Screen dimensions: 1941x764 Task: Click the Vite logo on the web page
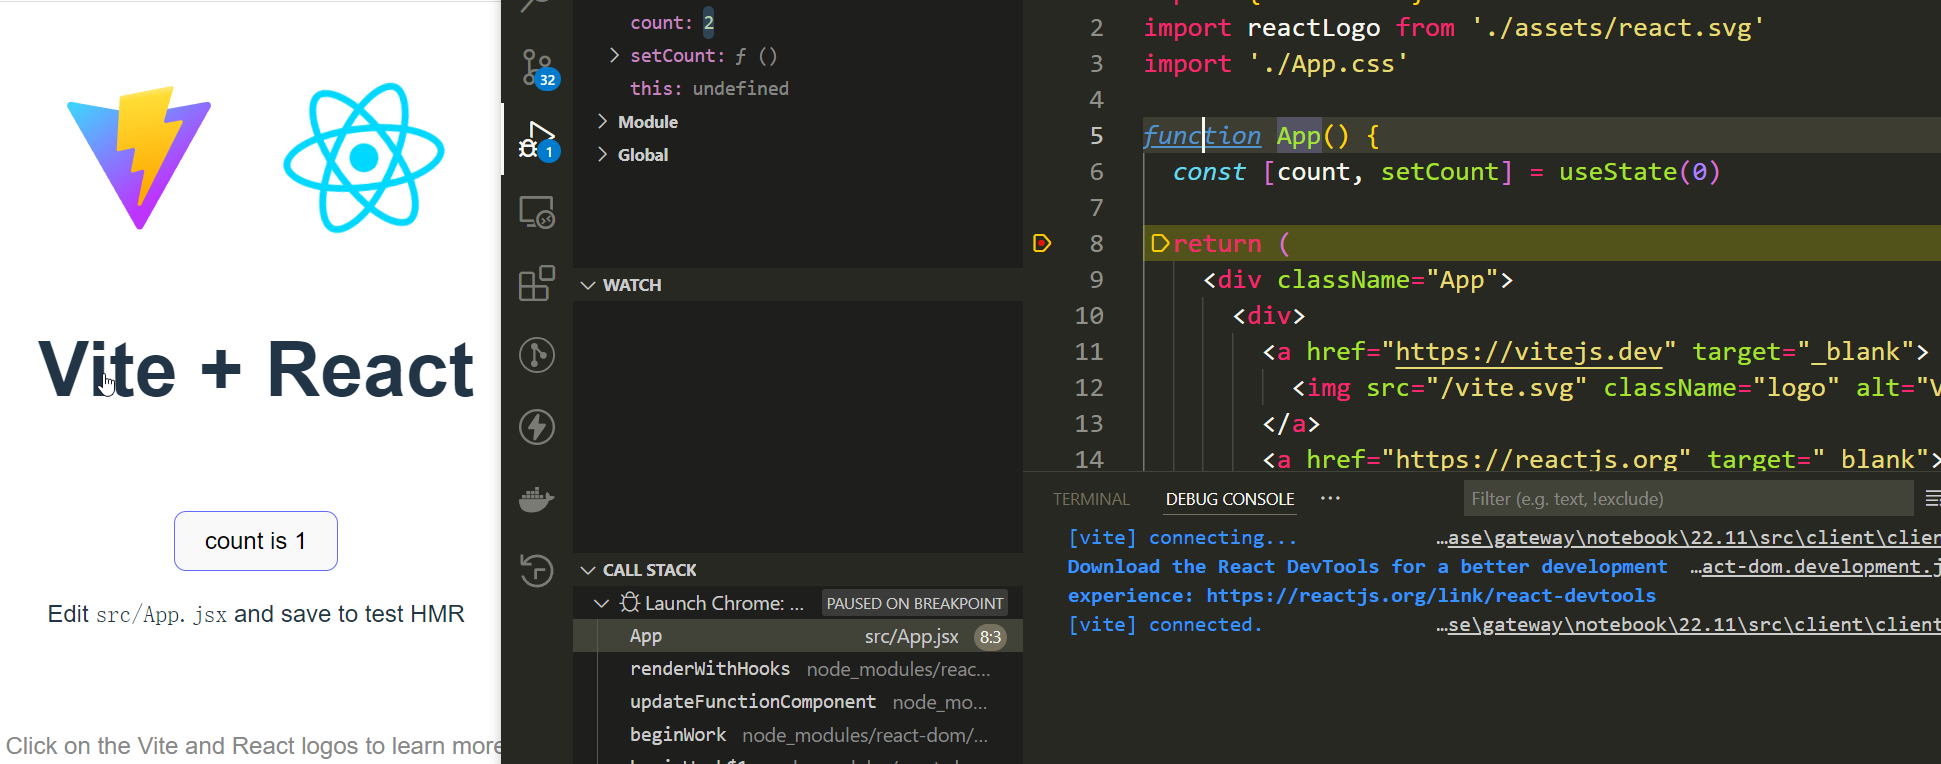(139, 158)
